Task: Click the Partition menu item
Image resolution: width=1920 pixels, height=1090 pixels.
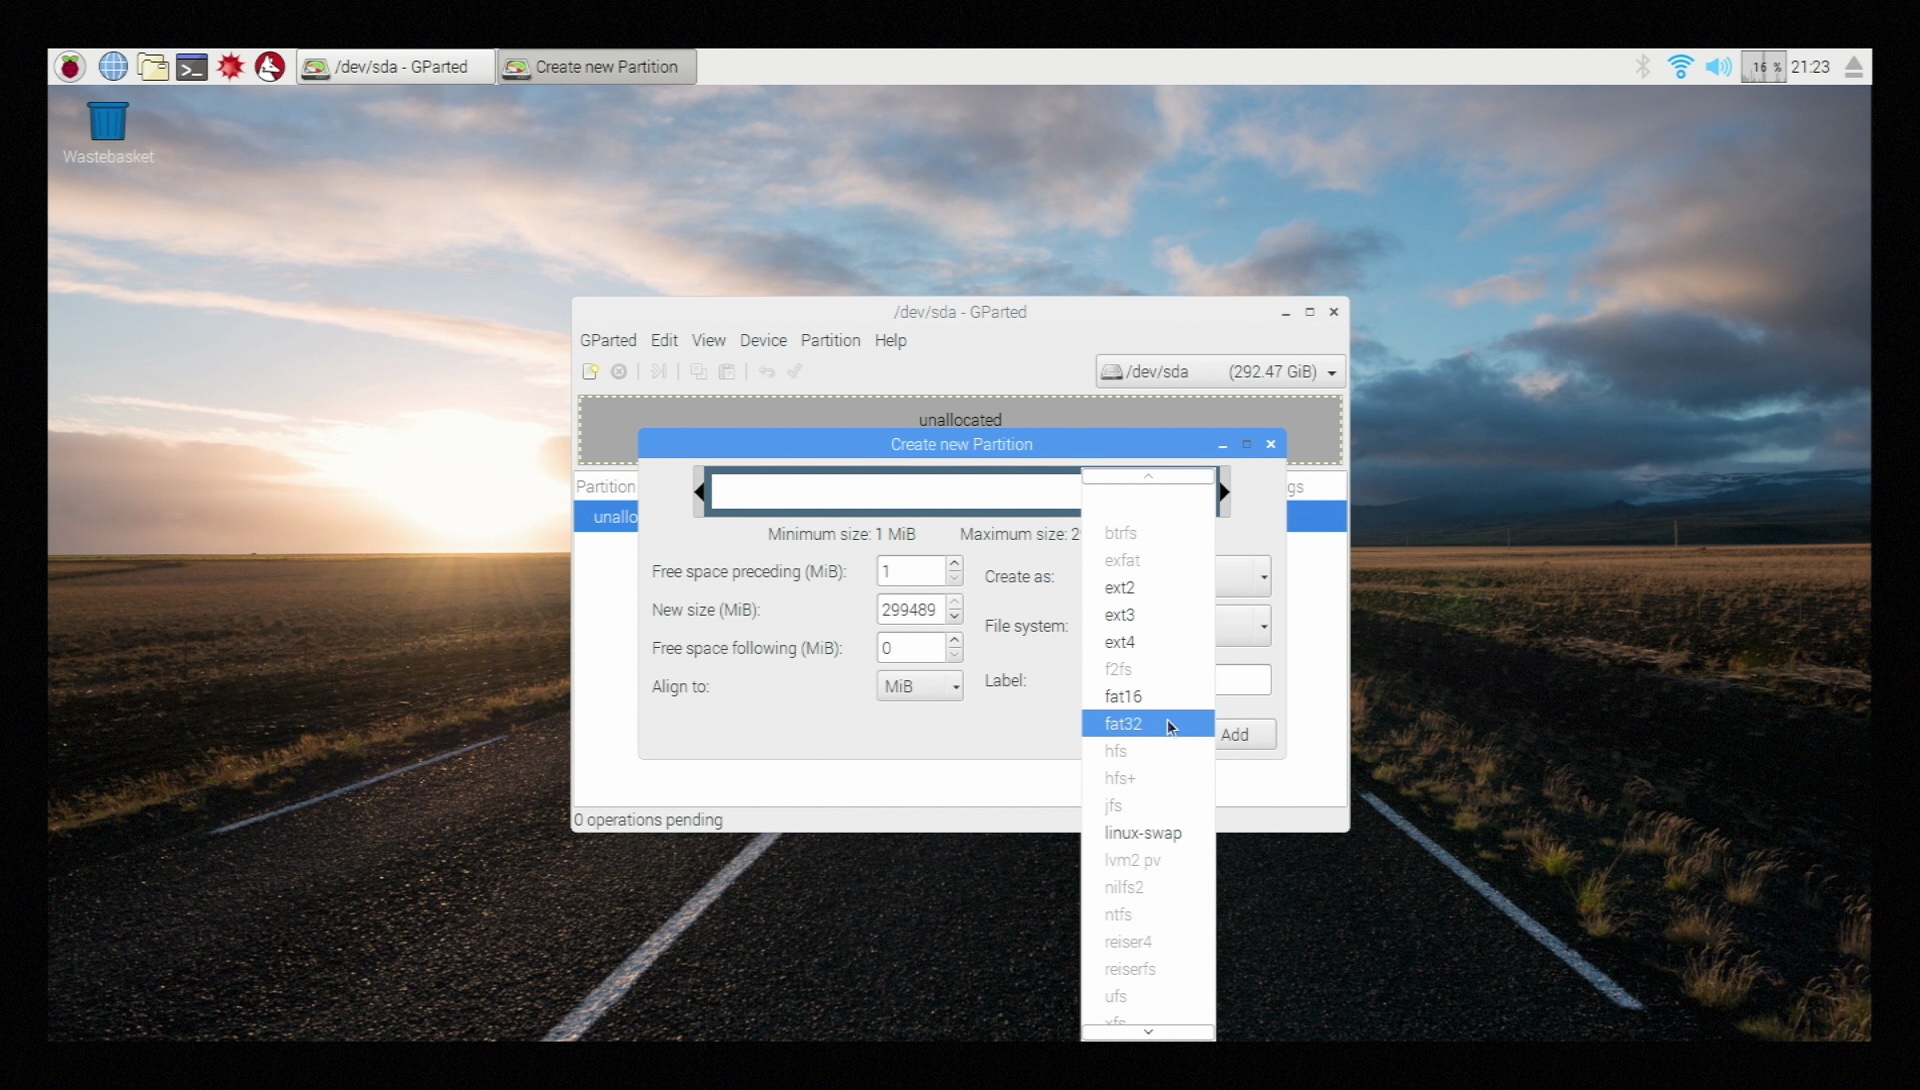Action: (829, 340)
